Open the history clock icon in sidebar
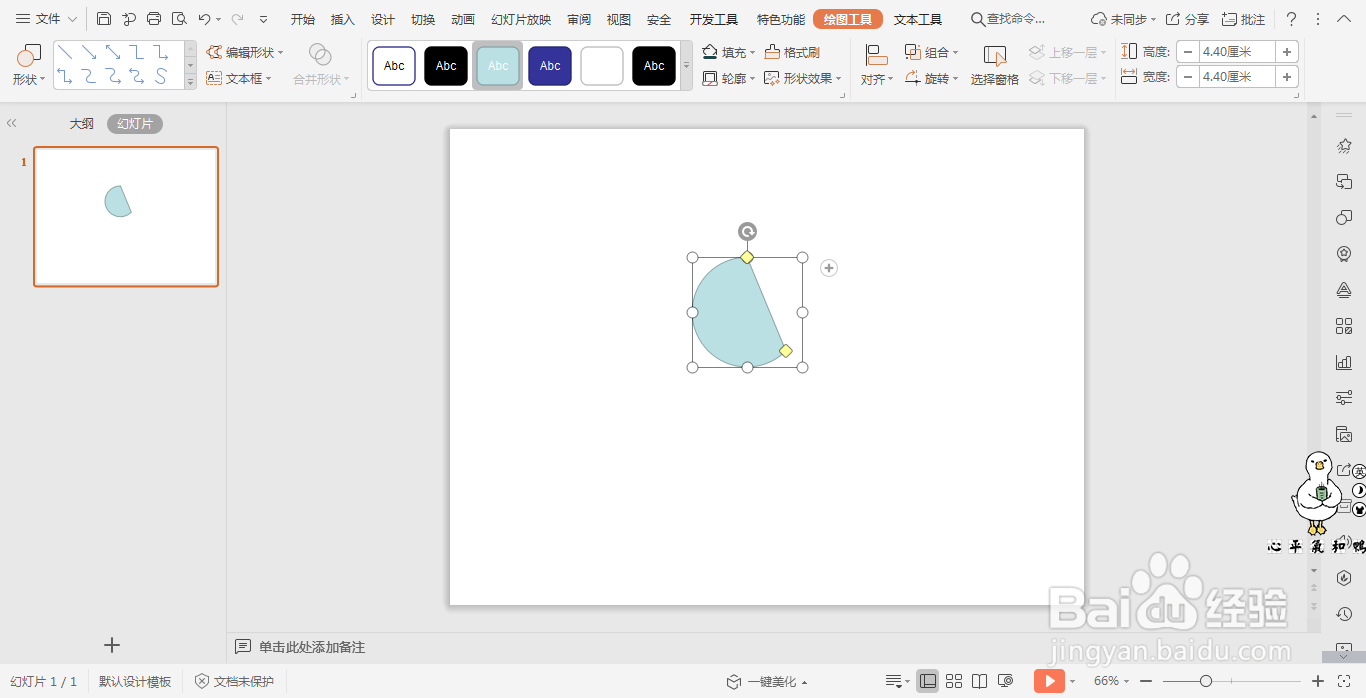 [1344, 614]
